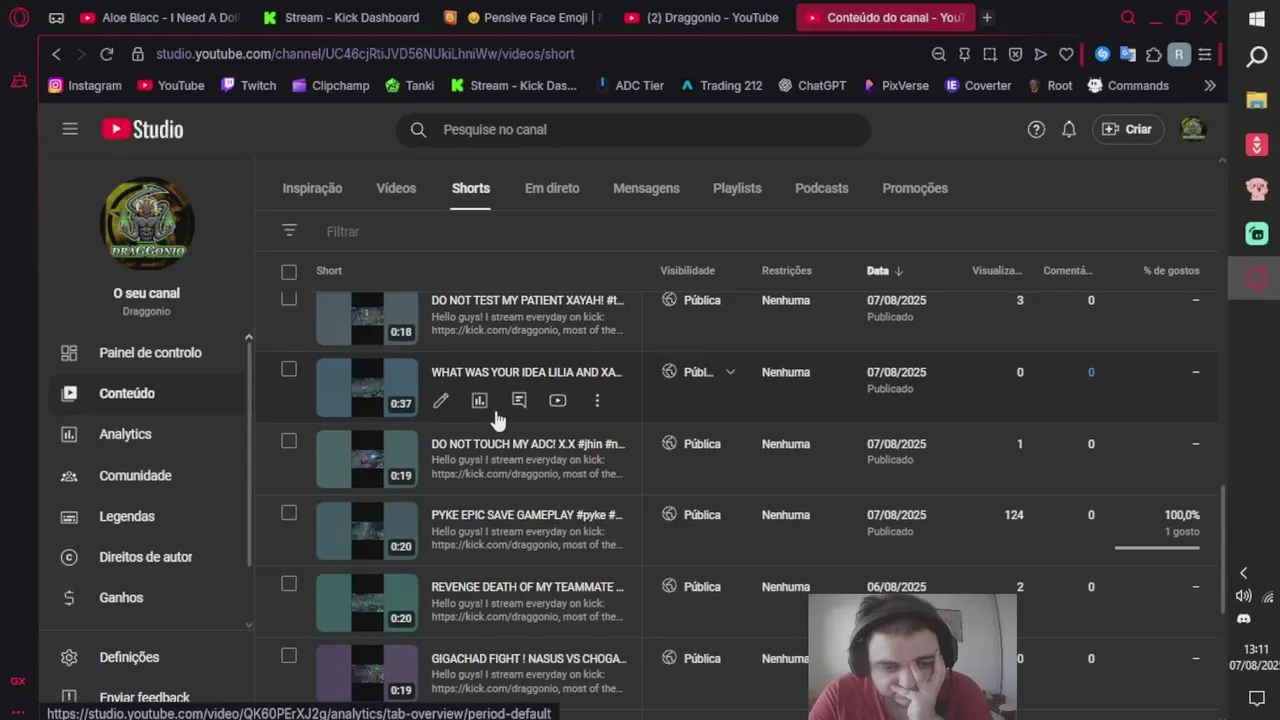
Task: Open the Opera search tabs icon
Action: tap(1128, 18)
